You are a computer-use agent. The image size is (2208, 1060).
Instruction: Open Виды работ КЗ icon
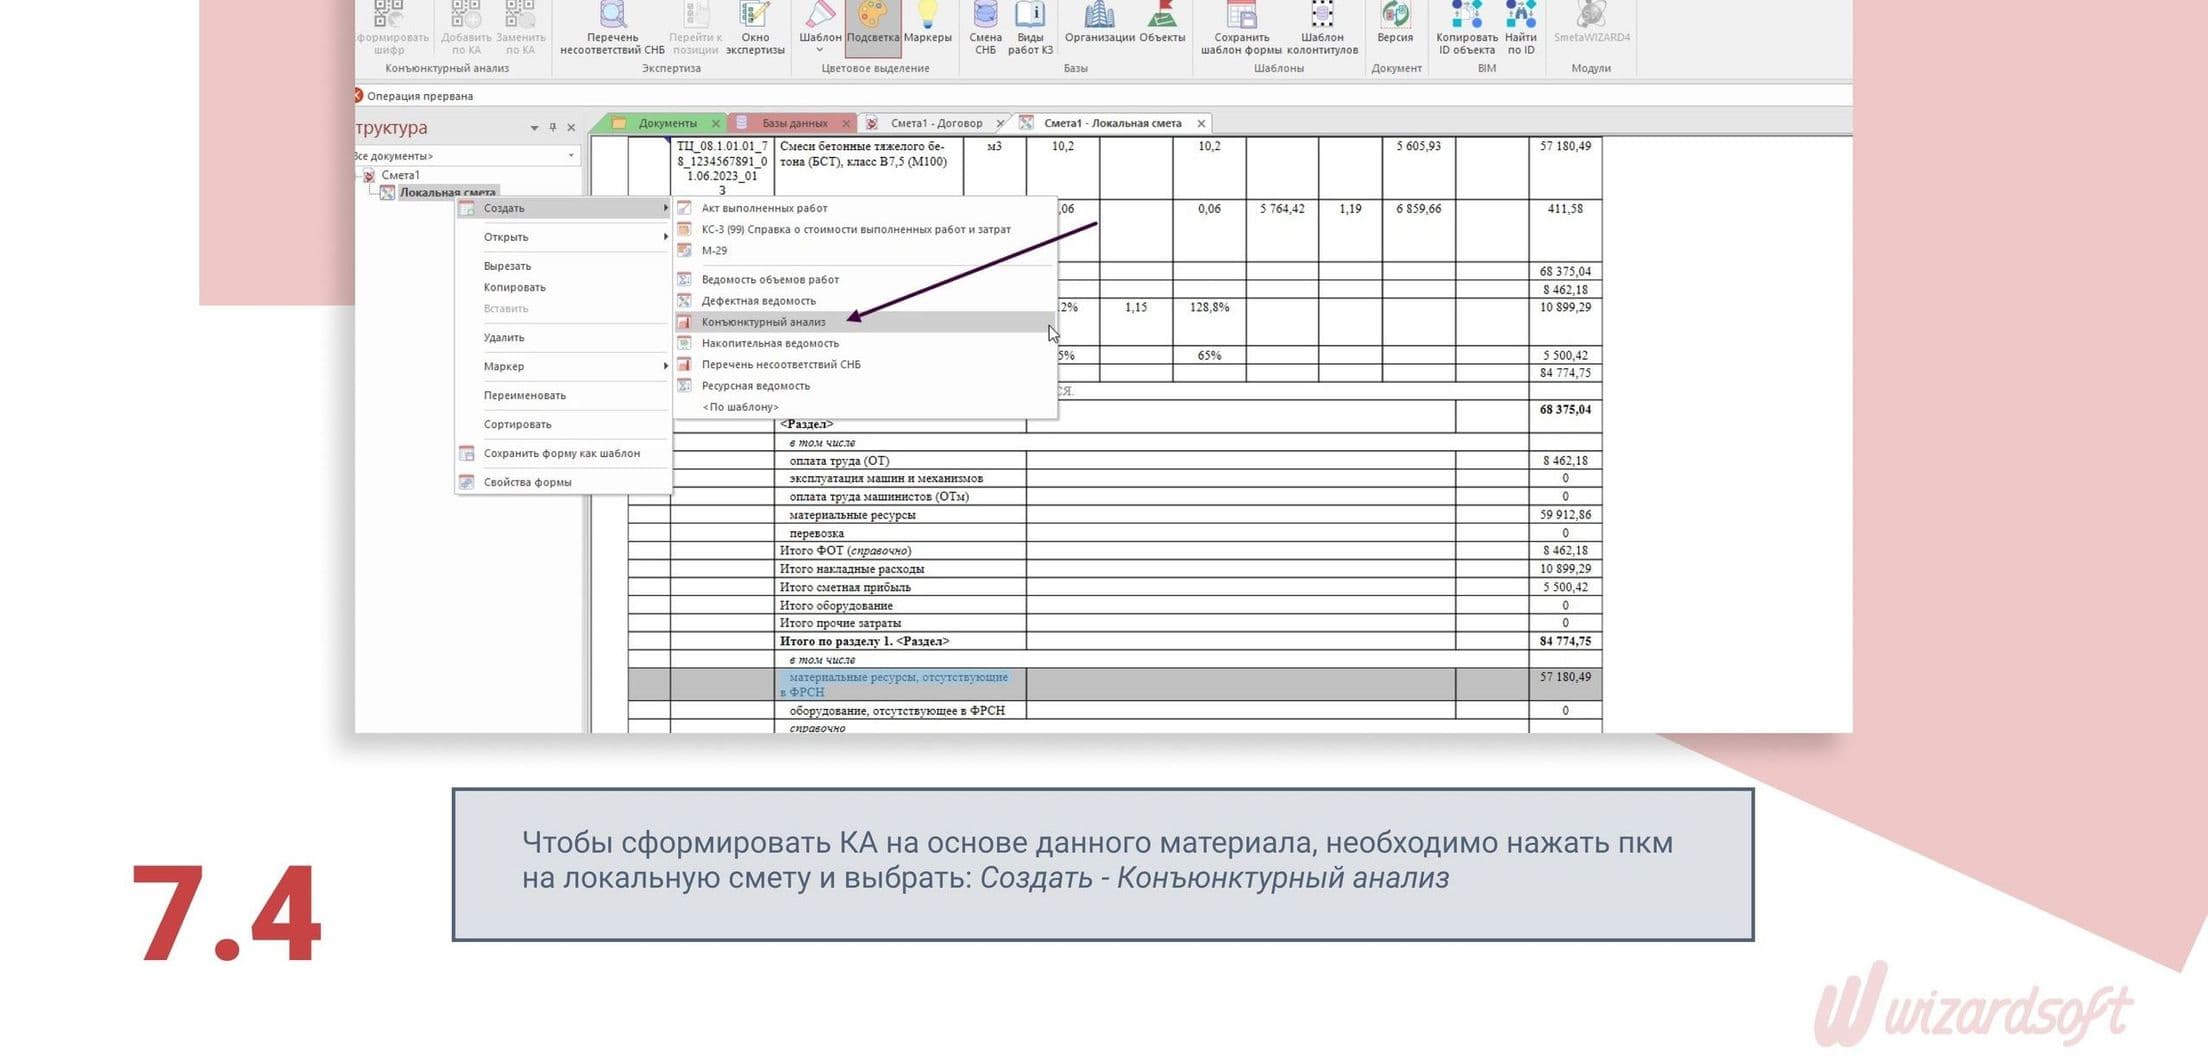[x=1030, y=27]
